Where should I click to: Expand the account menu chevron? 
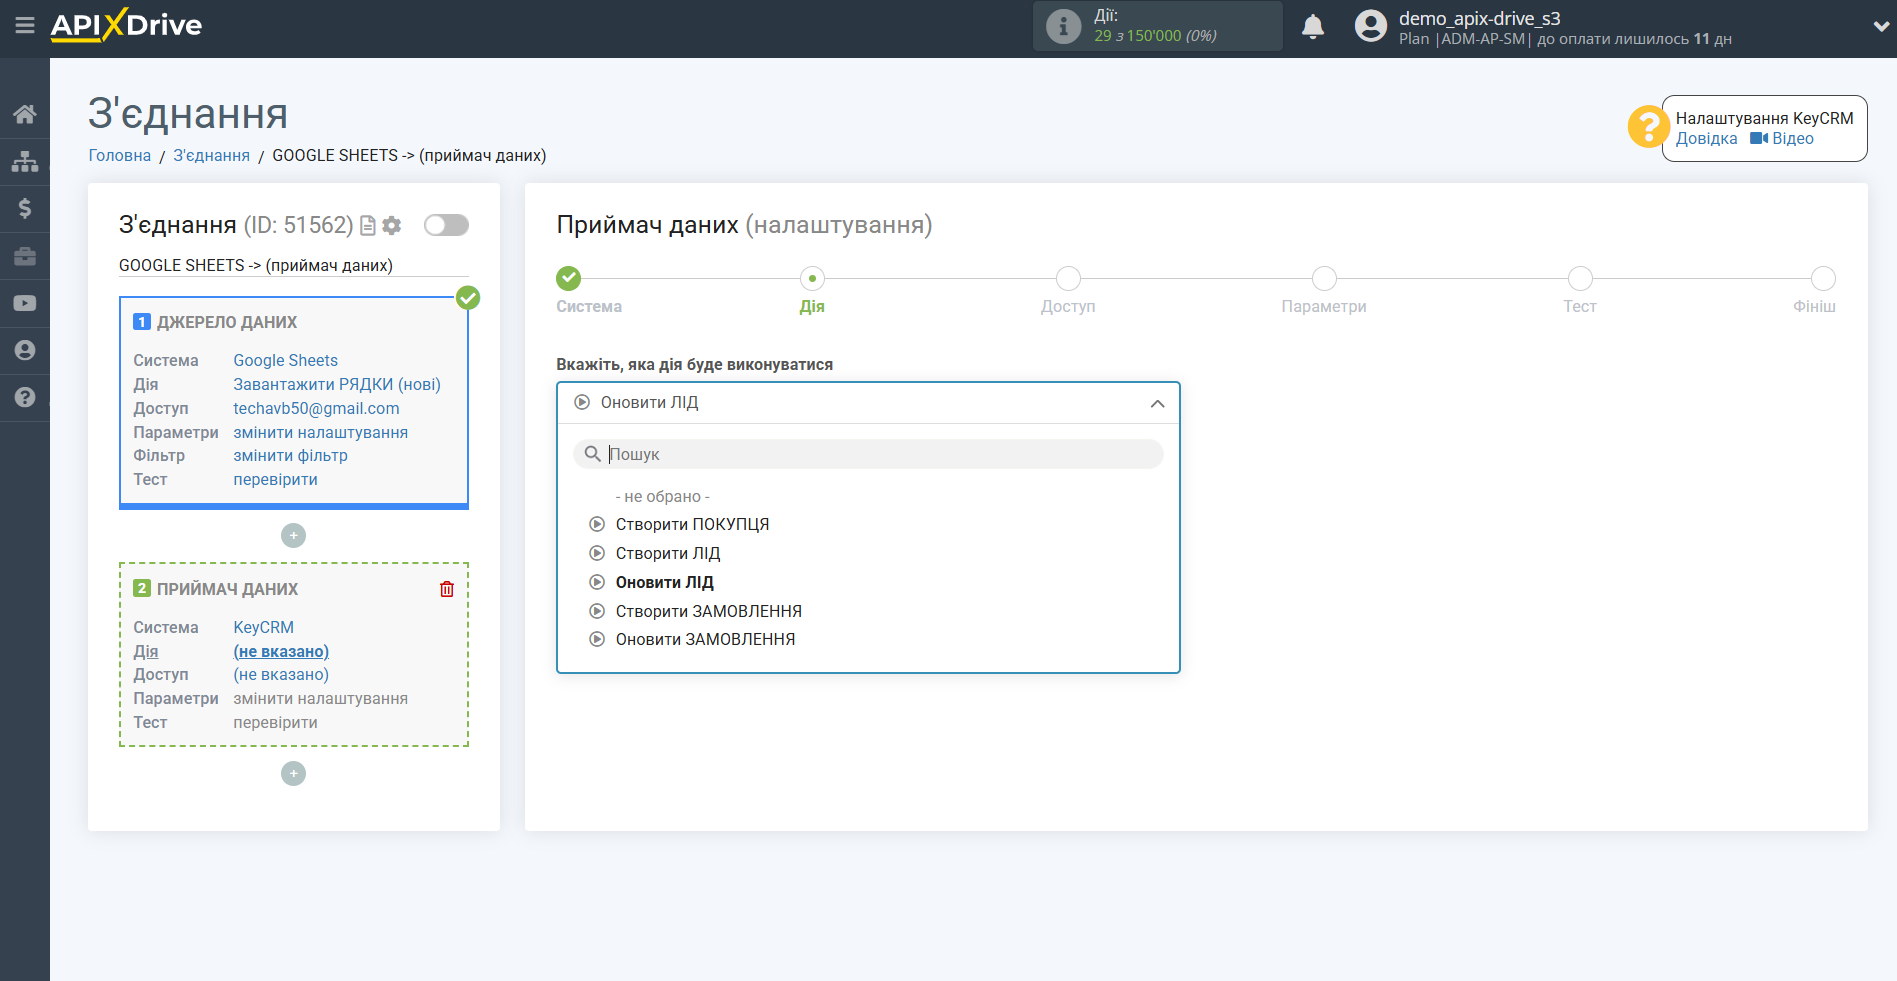coord(1881,27)
